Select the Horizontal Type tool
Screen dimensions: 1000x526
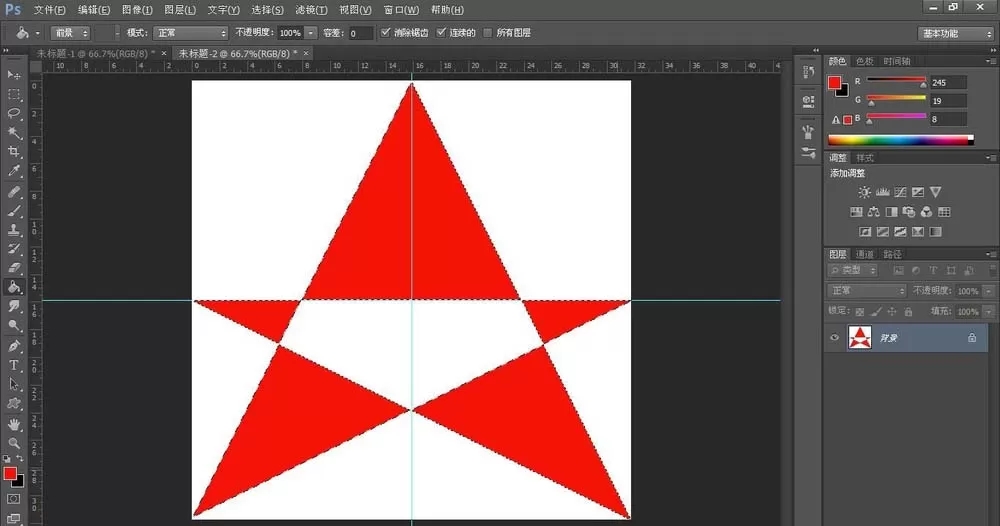[14, 365]
